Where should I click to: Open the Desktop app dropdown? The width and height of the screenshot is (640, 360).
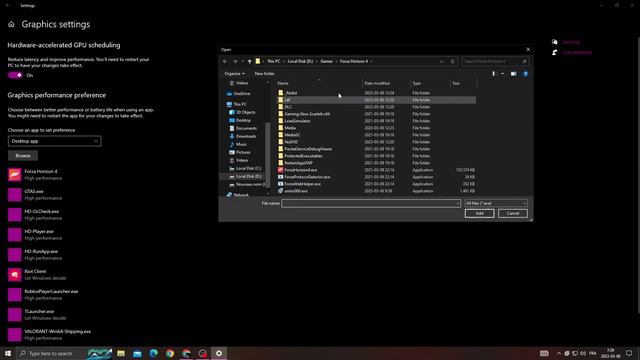tap(55, 141)
